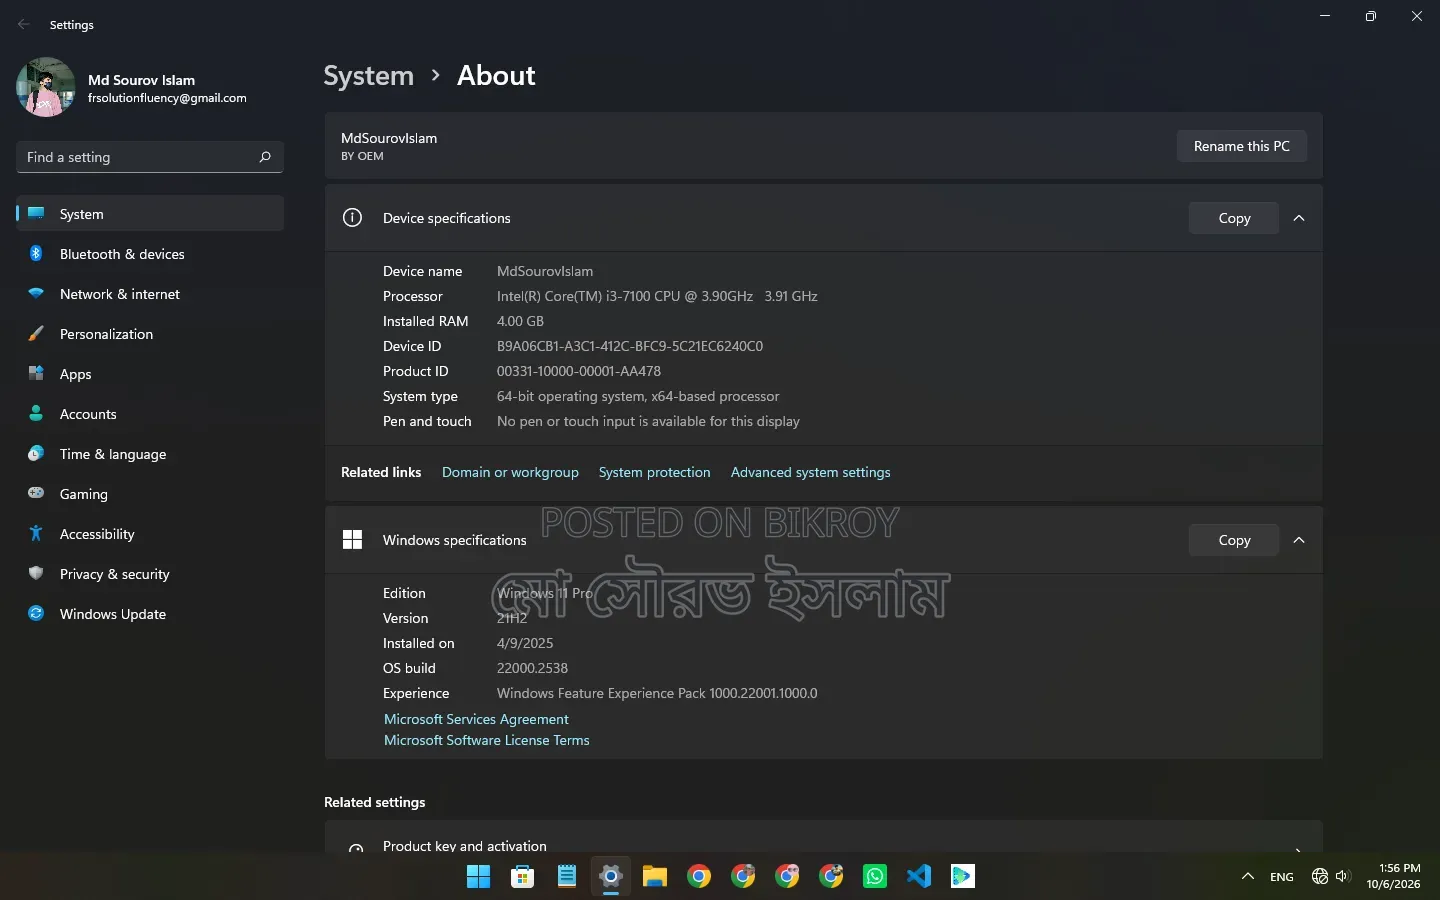Click the Find a setting search field
The height and width of the screenshot is (900, 1440).
[150, 157]
